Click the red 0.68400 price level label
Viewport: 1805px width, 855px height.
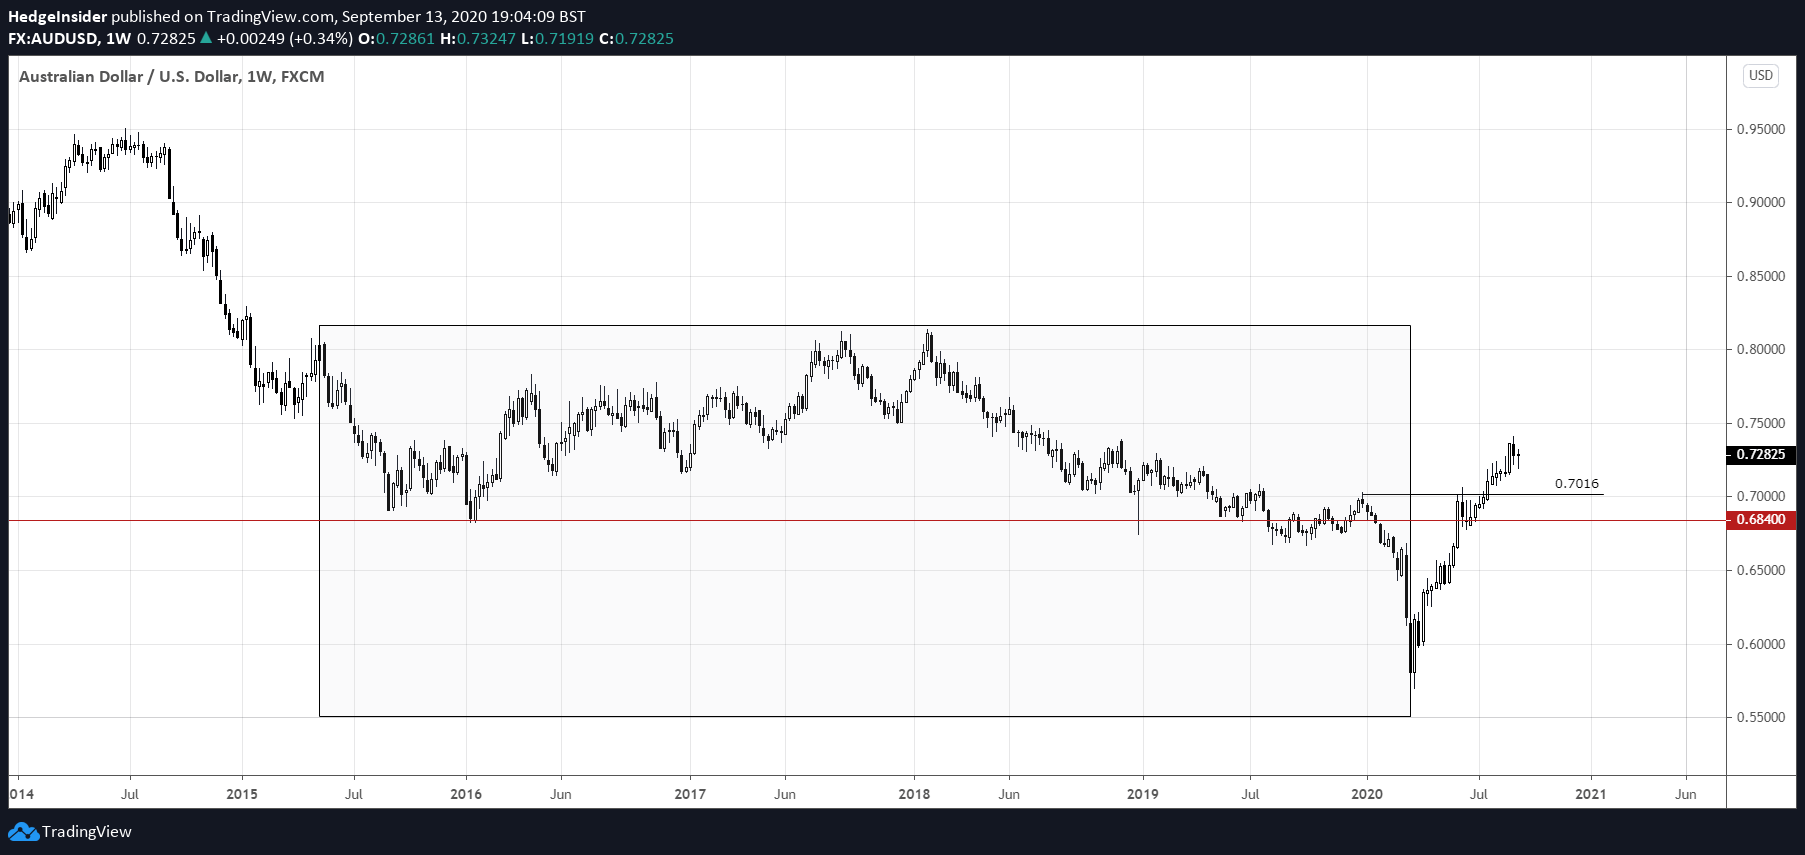(x=1761, y=520)
